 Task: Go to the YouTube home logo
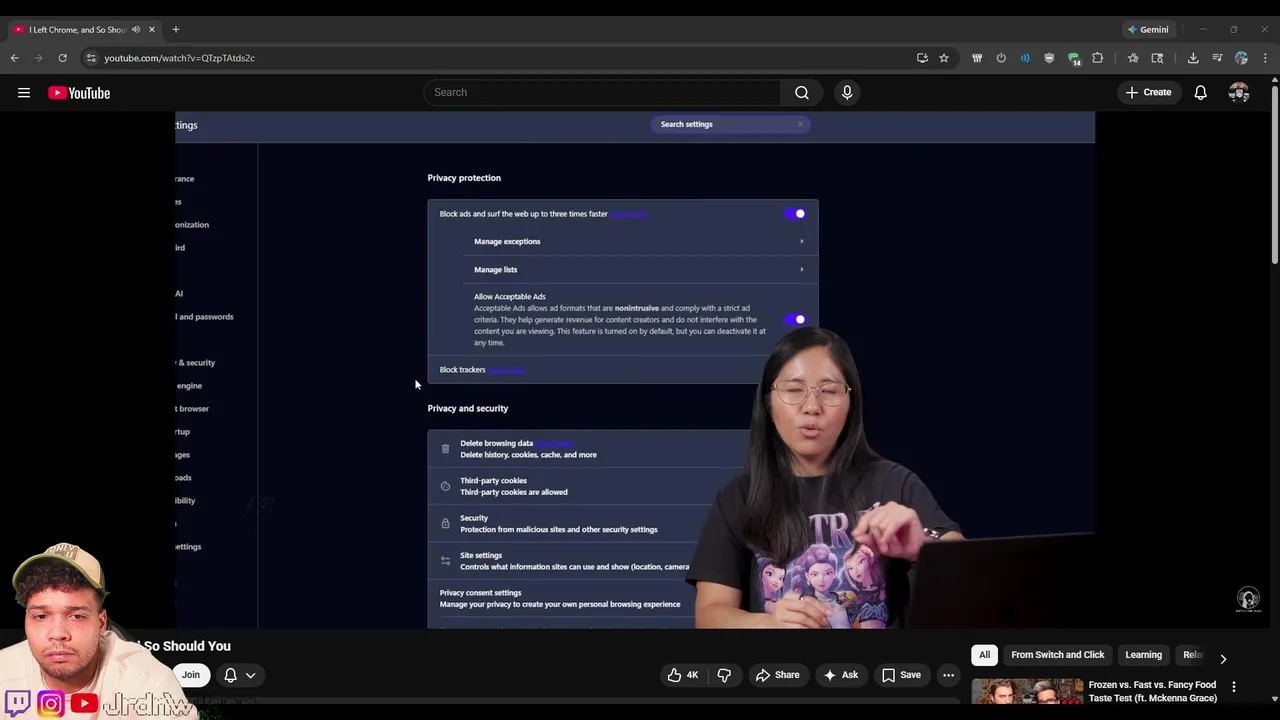pos(79,93)
